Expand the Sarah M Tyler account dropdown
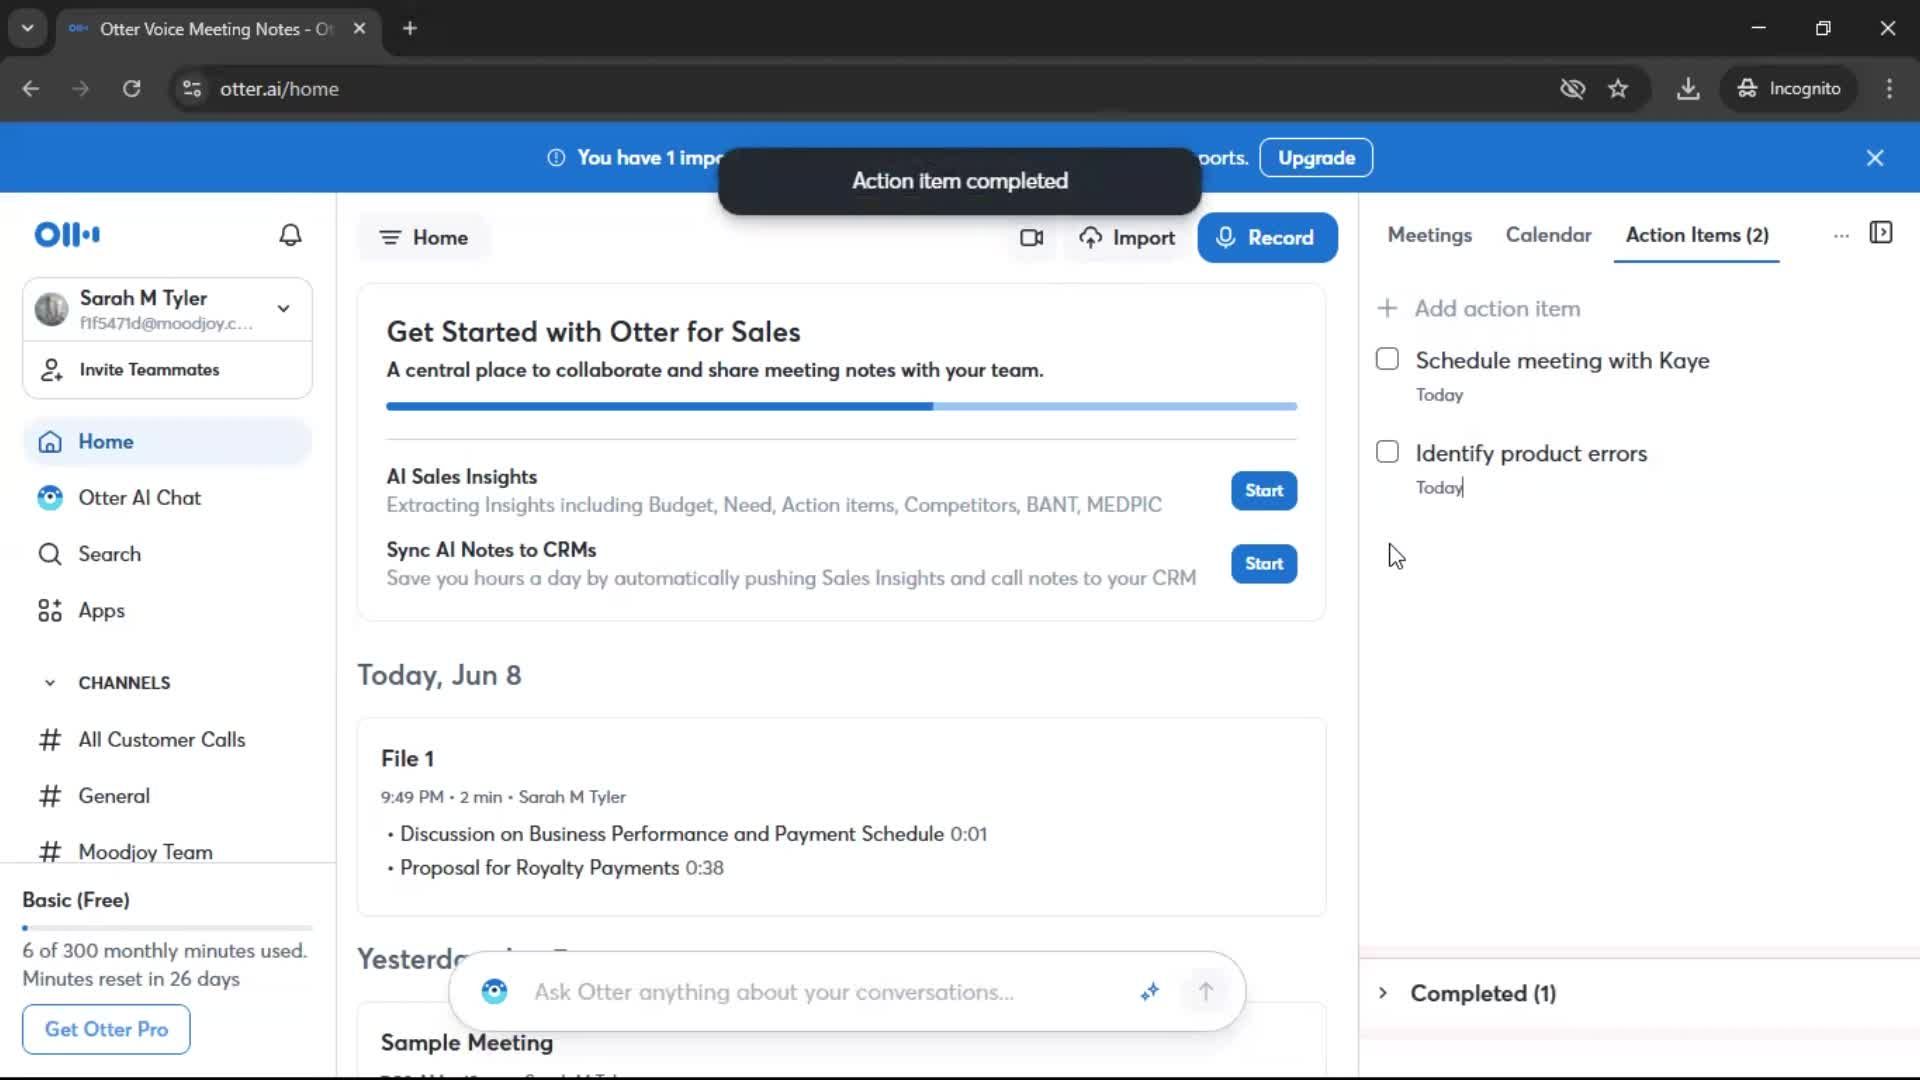1920x1080 pixels. (x=284, y=309)
